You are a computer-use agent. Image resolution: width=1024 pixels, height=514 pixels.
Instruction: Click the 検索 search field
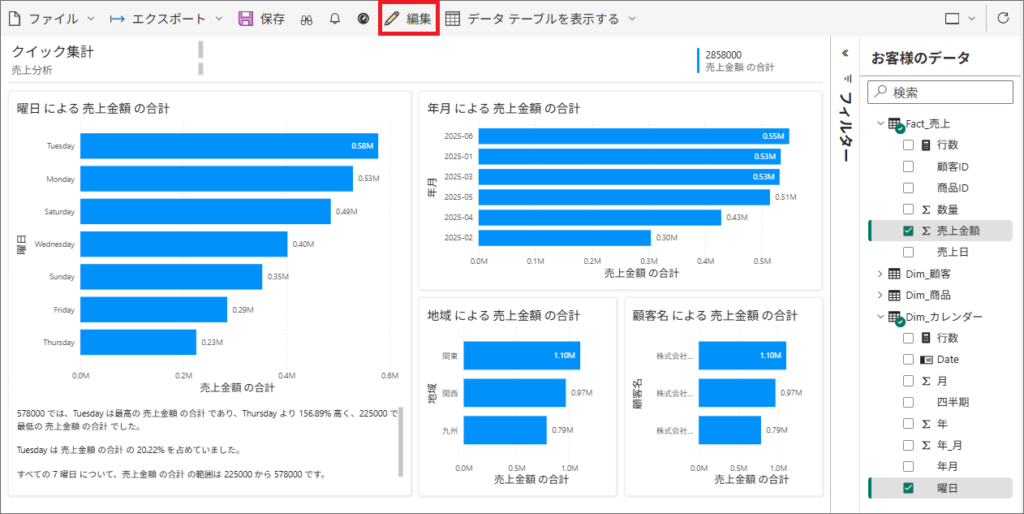coord(940,92)
